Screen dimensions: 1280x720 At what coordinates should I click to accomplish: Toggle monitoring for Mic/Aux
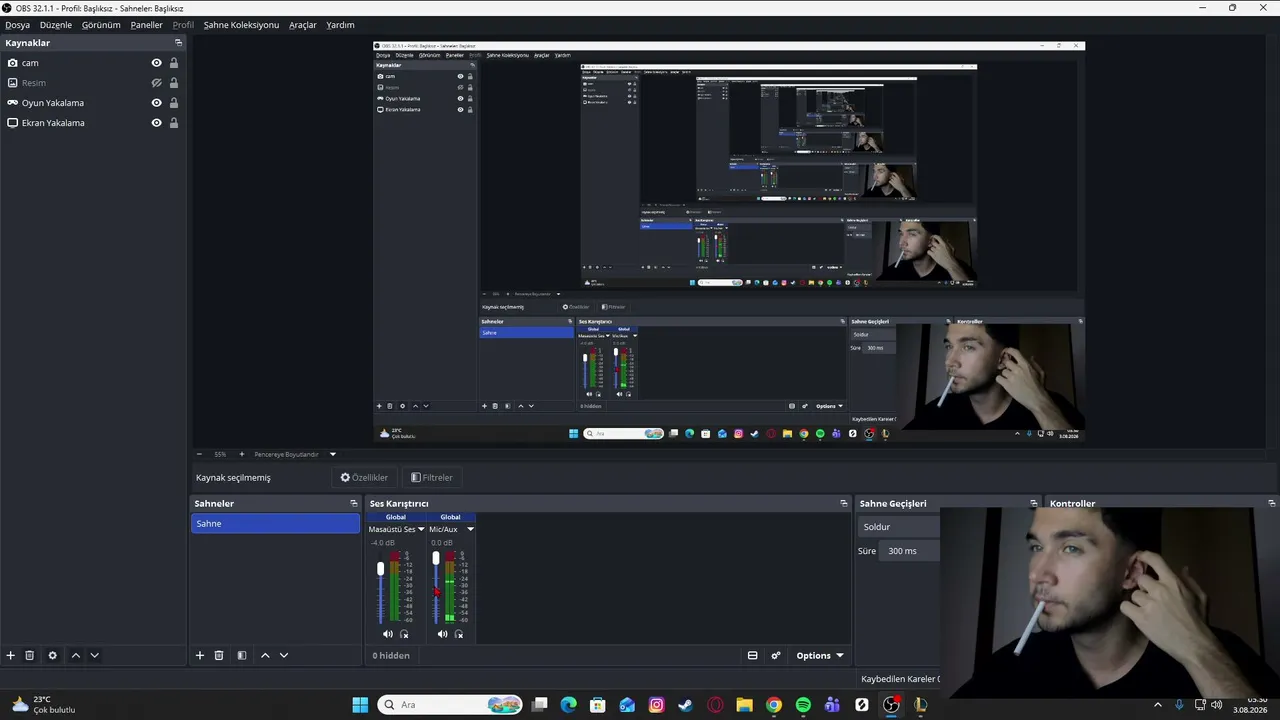click(459, 634)
